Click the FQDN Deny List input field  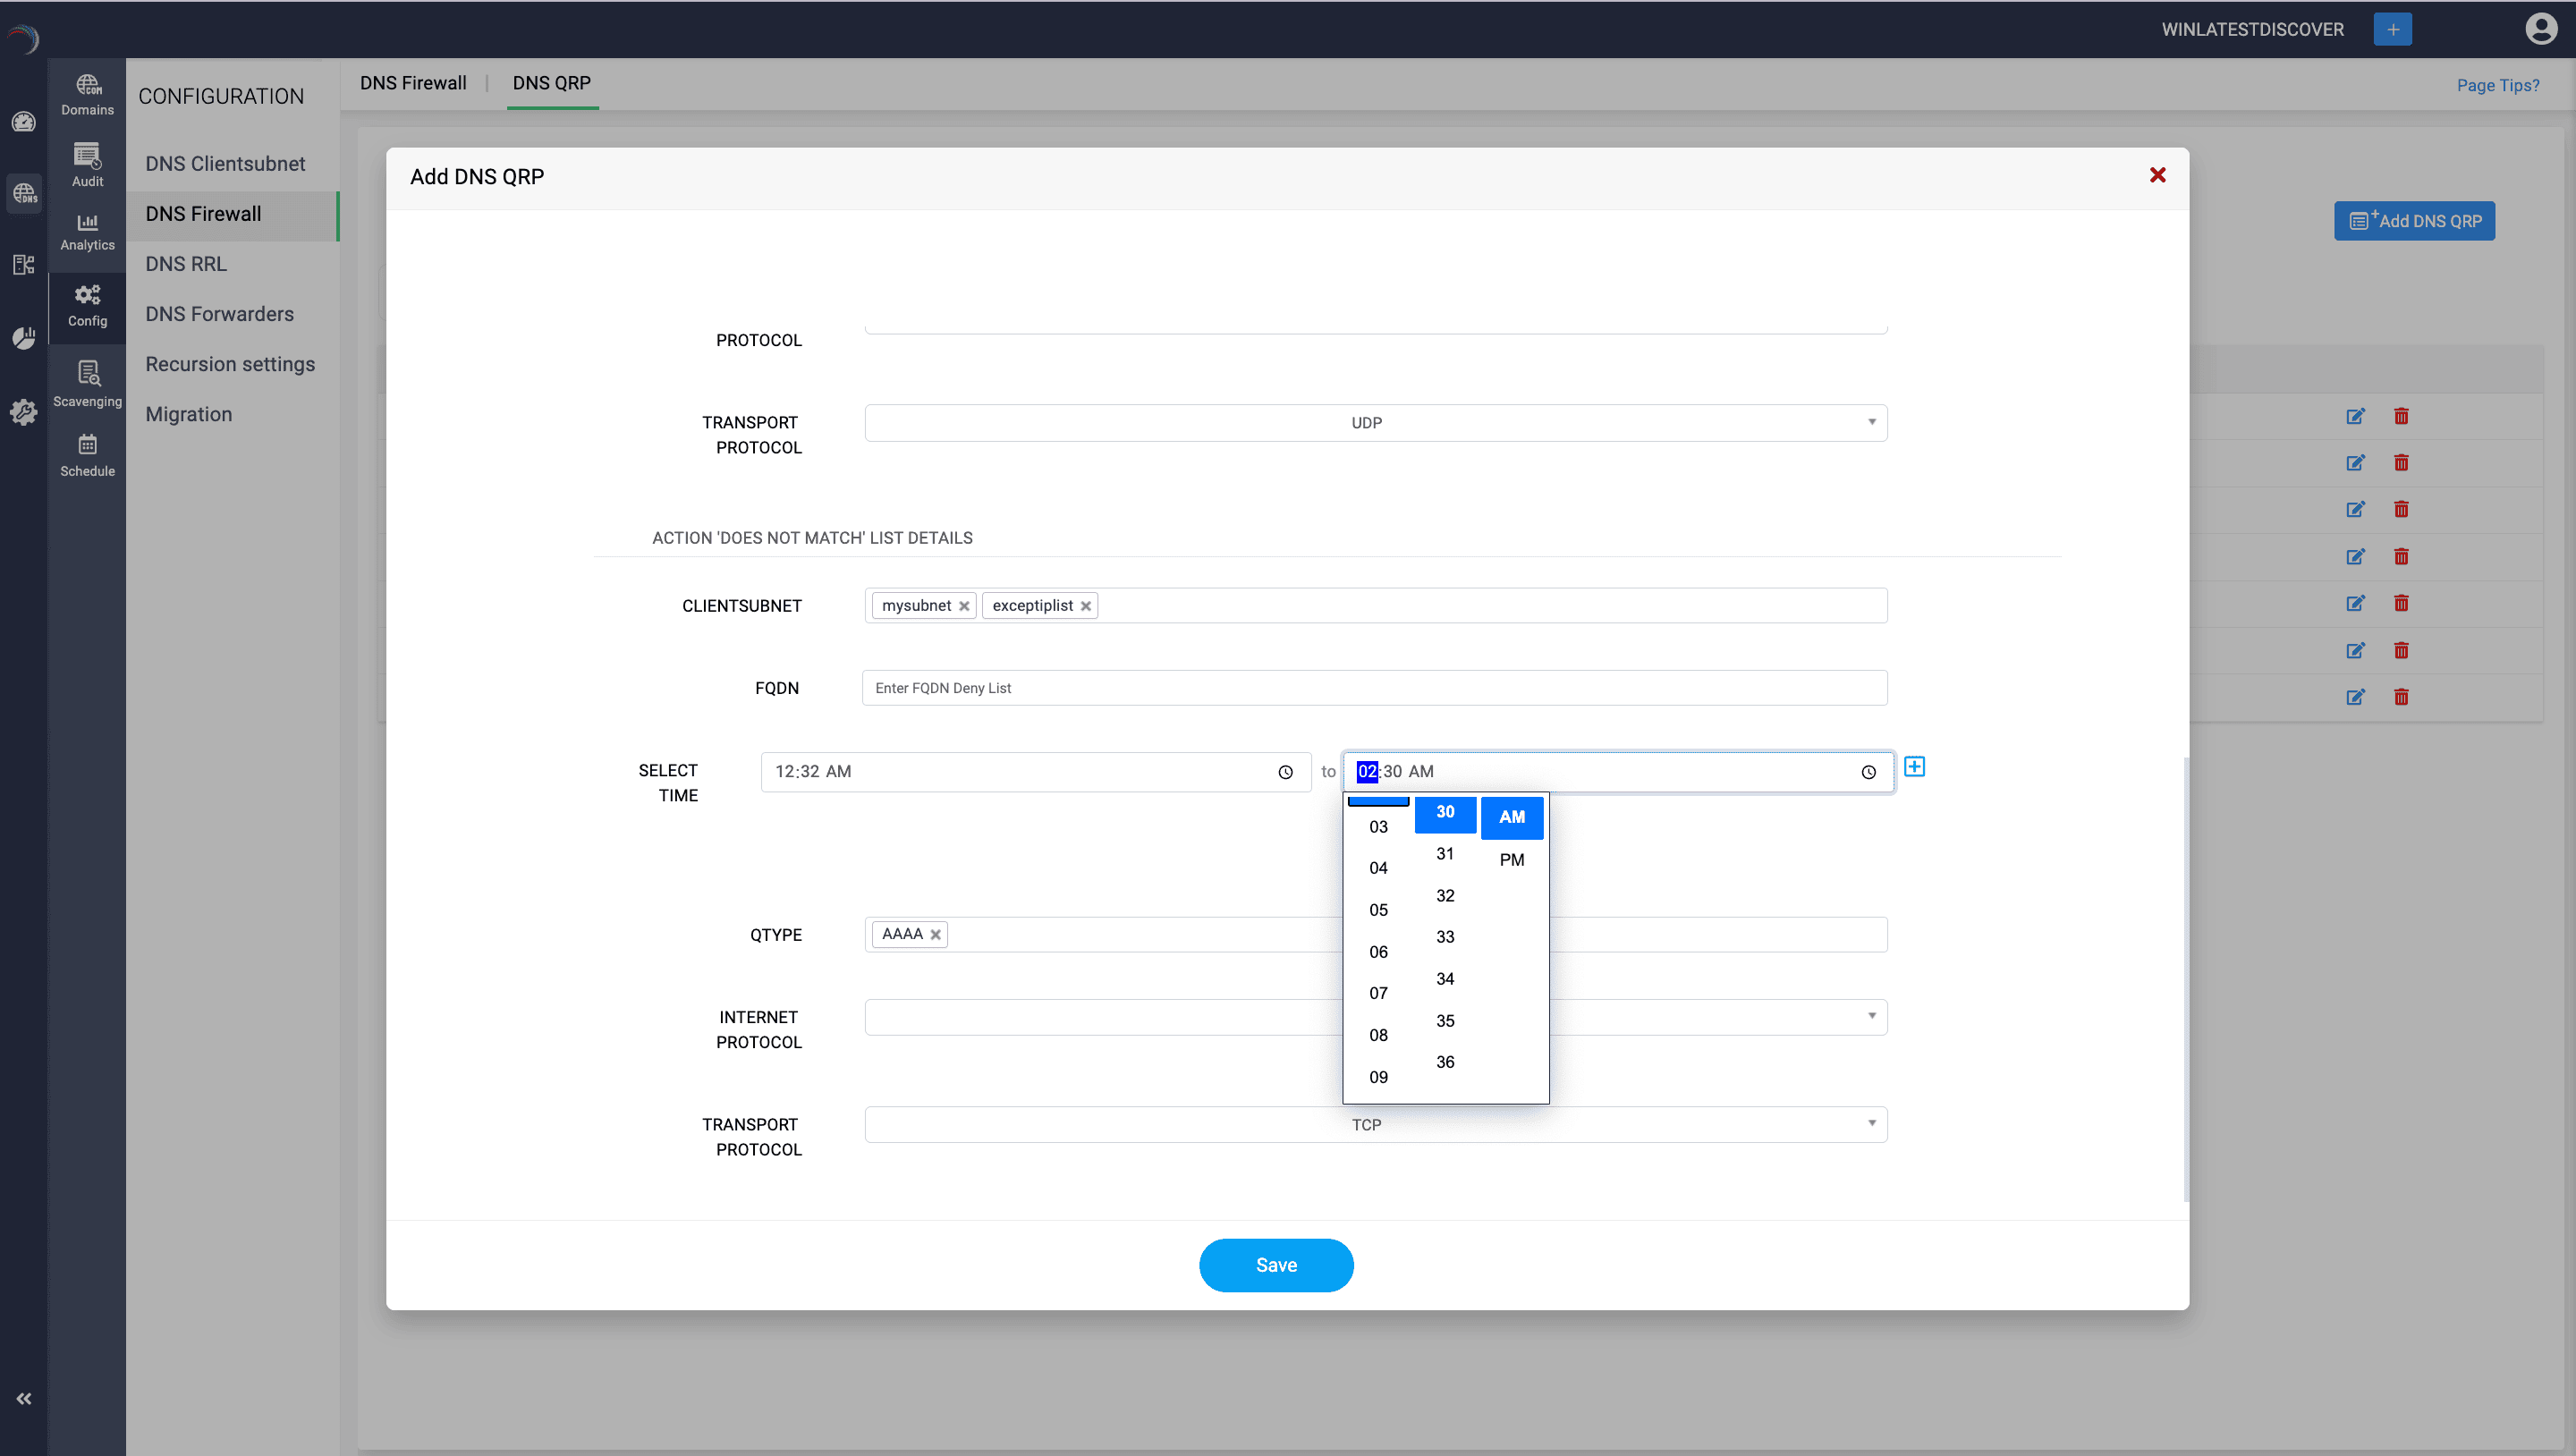[x=1374, y=688]
